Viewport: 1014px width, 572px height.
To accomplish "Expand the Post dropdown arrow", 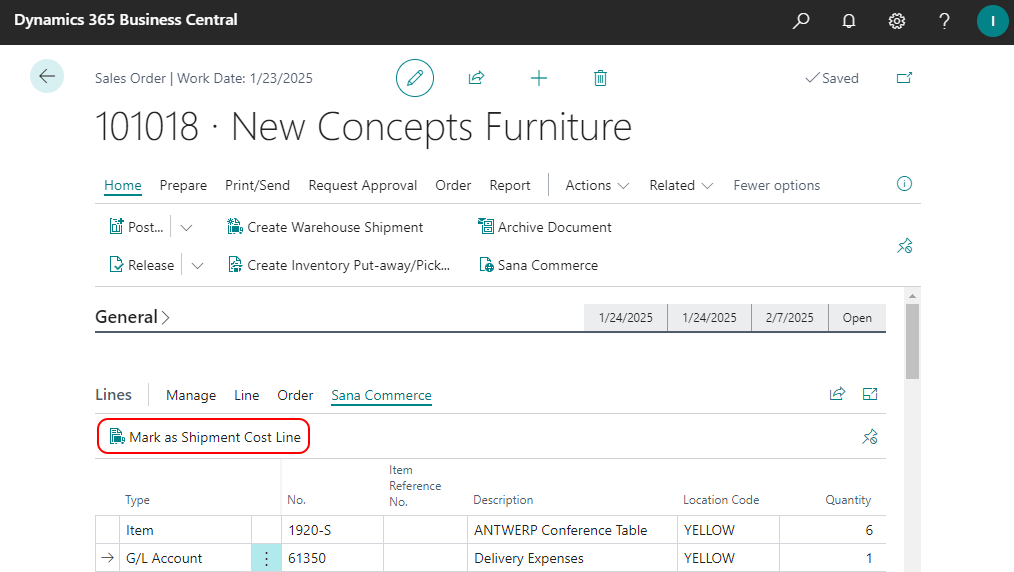I will [186, 228].
